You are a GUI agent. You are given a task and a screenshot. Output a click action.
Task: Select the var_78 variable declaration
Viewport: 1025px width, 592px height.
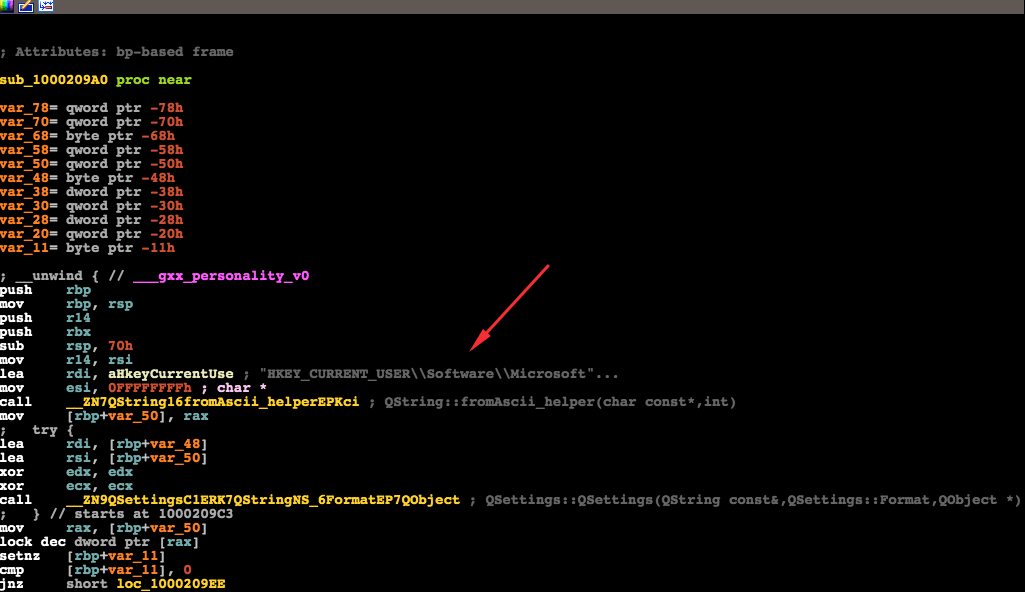(x=92, y=108)
